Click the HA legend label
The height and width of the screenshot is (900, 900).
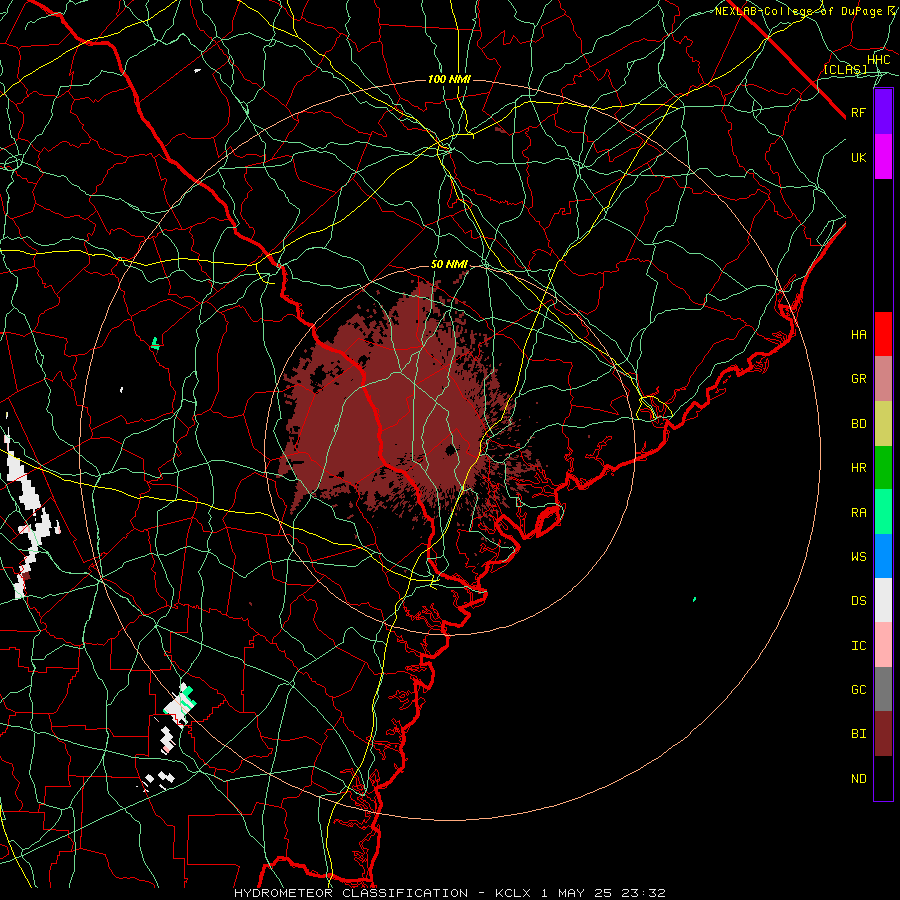[x=858, y=335]
